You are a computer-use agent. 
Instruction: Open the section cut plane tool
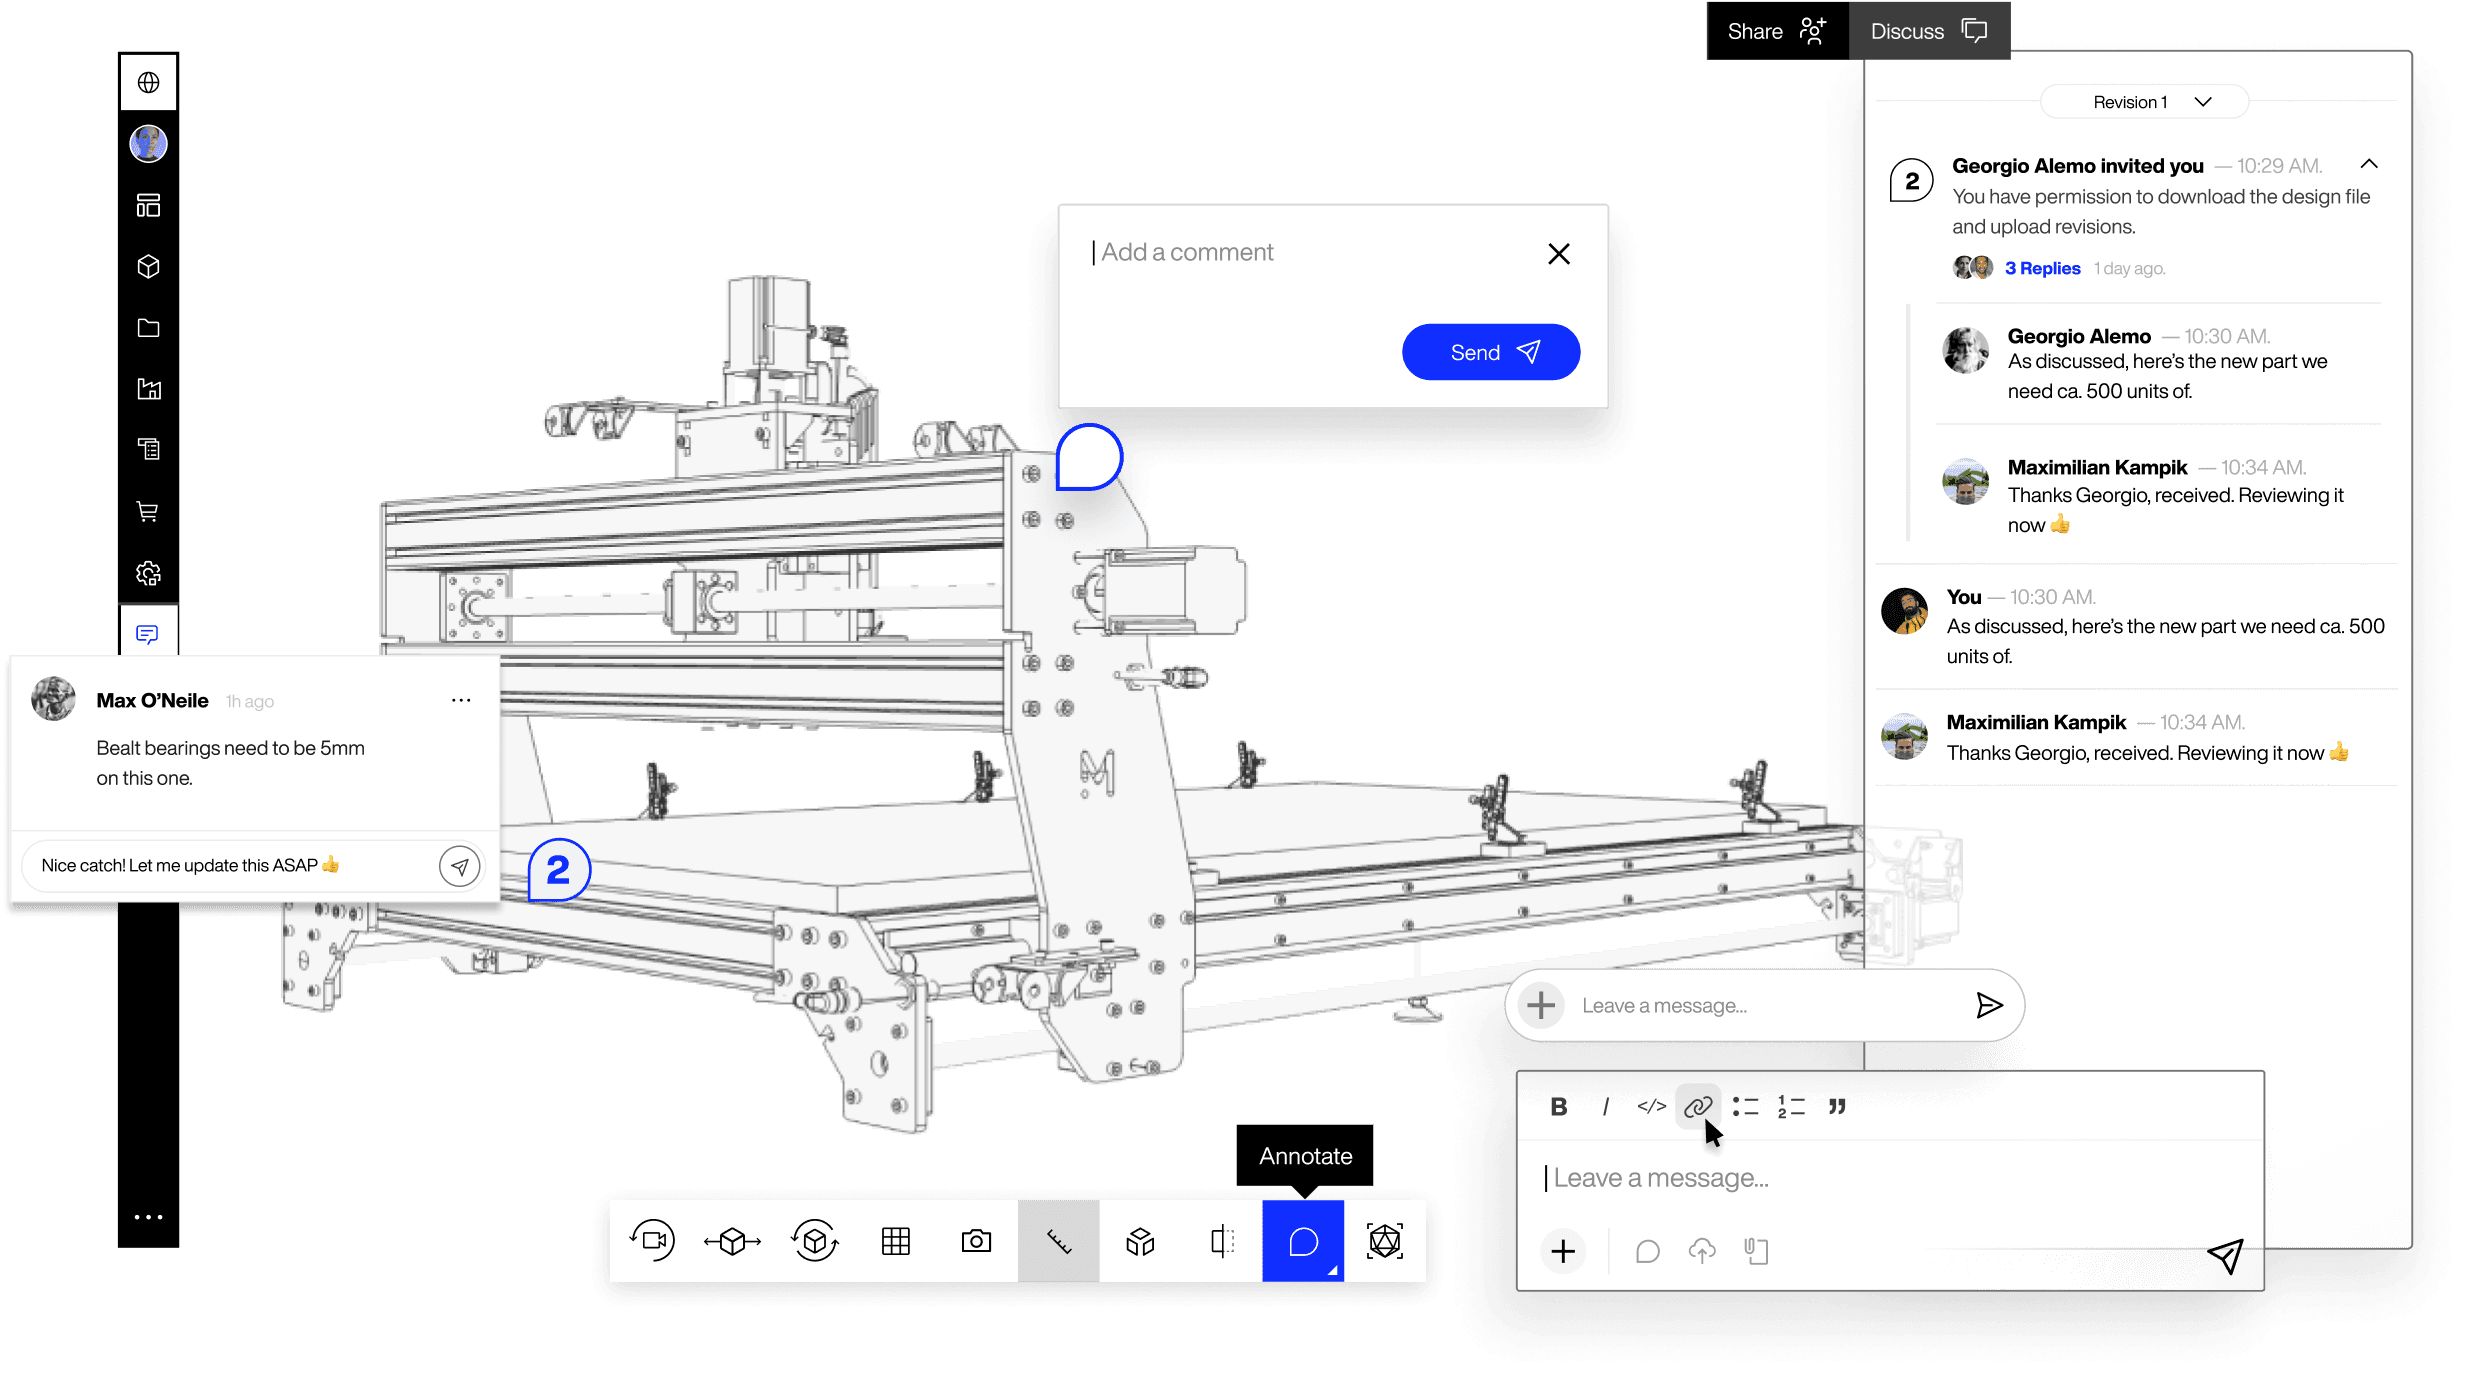tap(1220, 1241)
